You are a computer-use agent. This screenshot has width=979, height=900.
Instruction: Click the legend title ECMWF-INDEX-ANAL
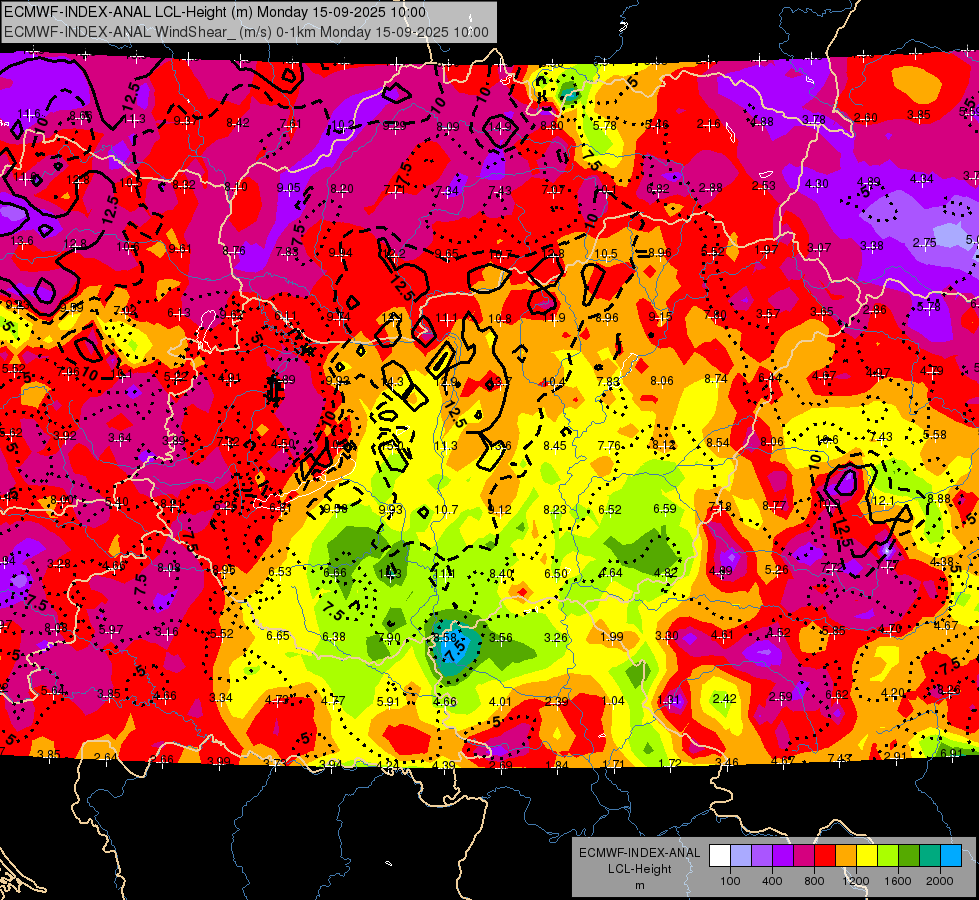coord(639,853)
